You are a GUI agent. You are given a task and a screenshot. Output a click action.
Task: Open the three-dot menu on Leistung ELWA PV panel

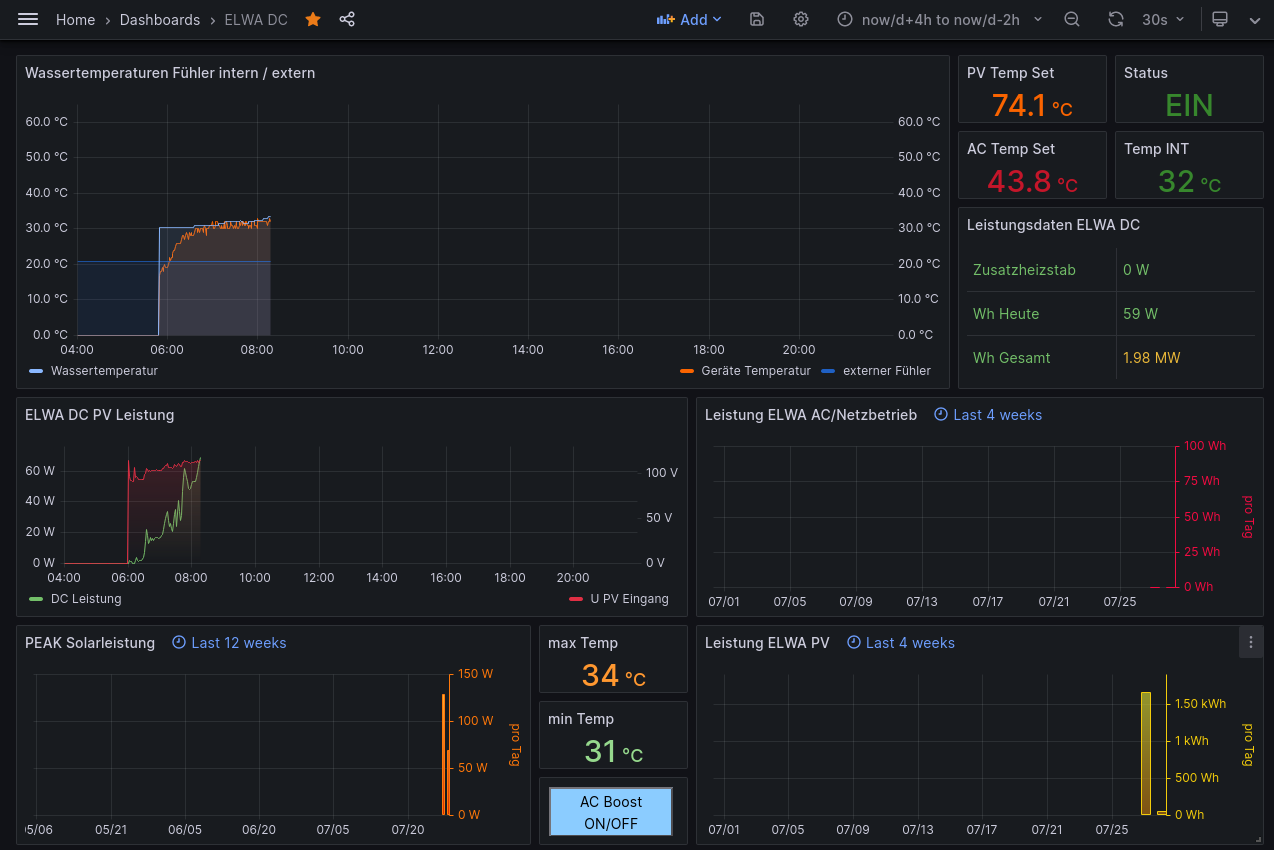[1250, 643]
